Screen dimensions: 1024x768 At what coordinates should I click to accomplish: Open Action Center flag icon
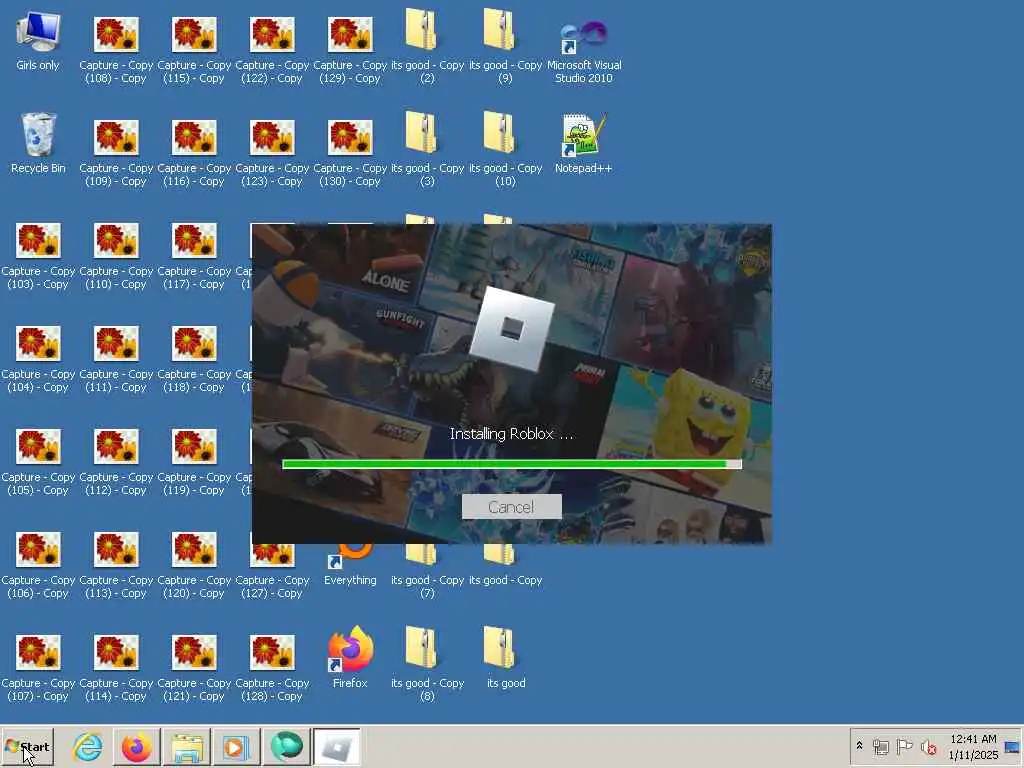coord(904,746)
